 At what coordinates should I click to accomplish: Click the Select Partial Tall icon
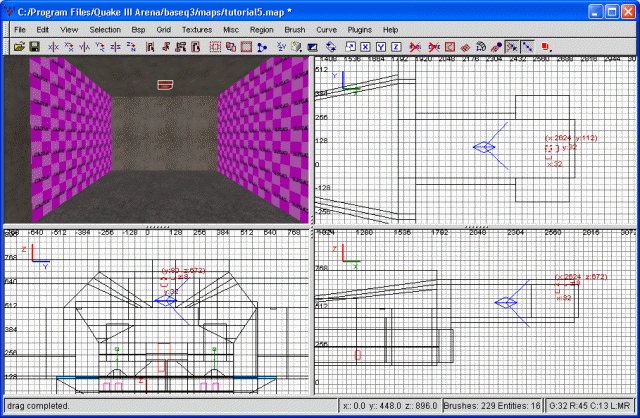pyautogui.click(x=180, y=47)
